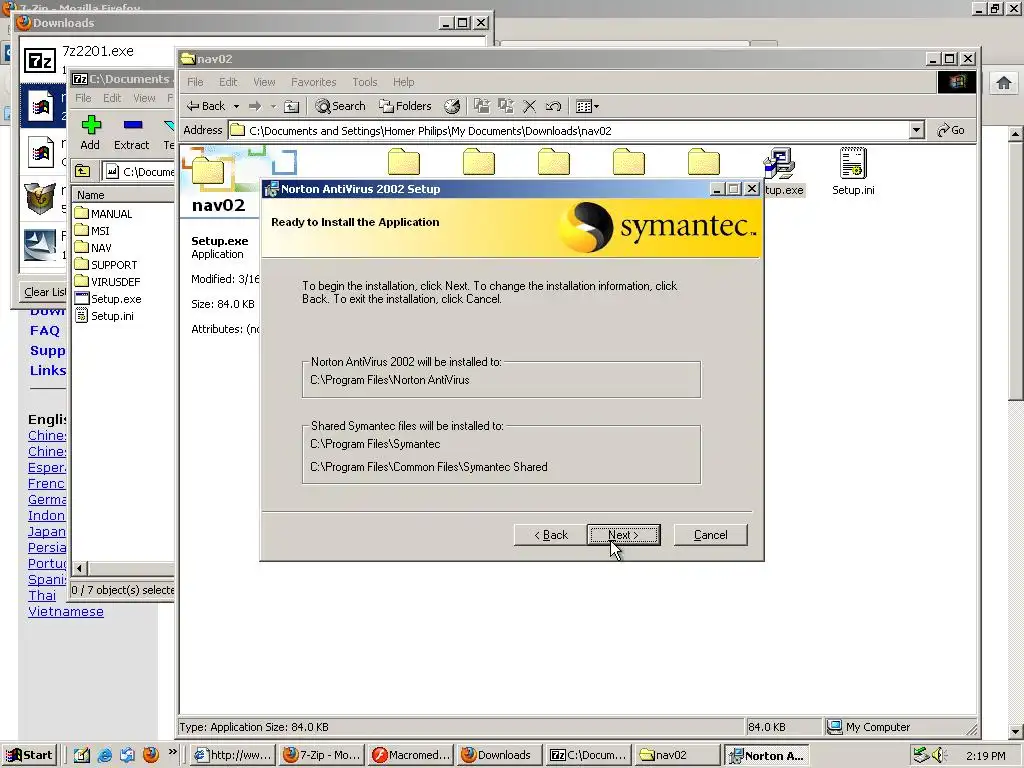Image resolution: width=1024 pixels, height=768 pixels.
Task: Toggle the Folders pane in nav02 window
Action: point(406,106)
